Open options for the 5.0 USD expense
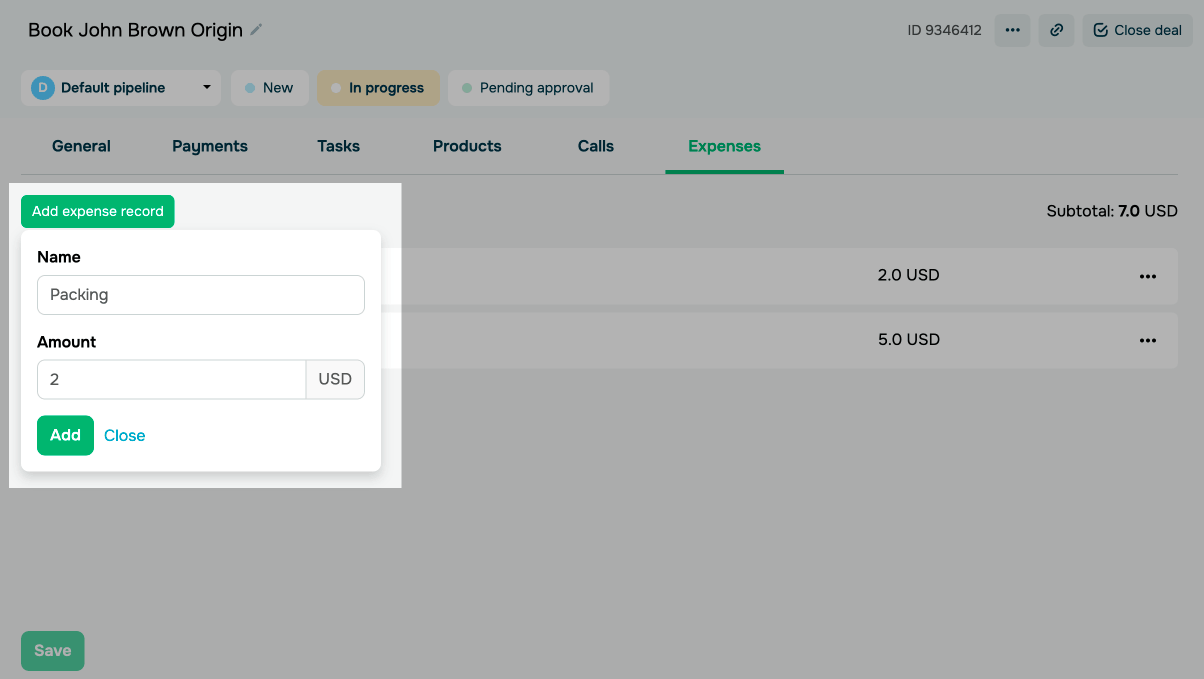Viewport: 1204px width, 679px height. coord(1147,340)
